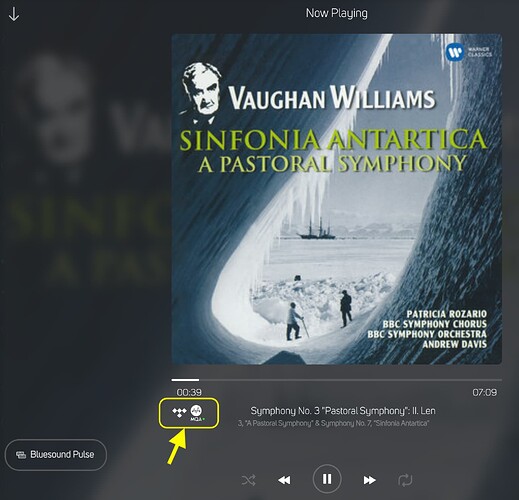The height and width of the screenshot is (500, 519).
Task: Open the album name under the track title
Action: 333,423
